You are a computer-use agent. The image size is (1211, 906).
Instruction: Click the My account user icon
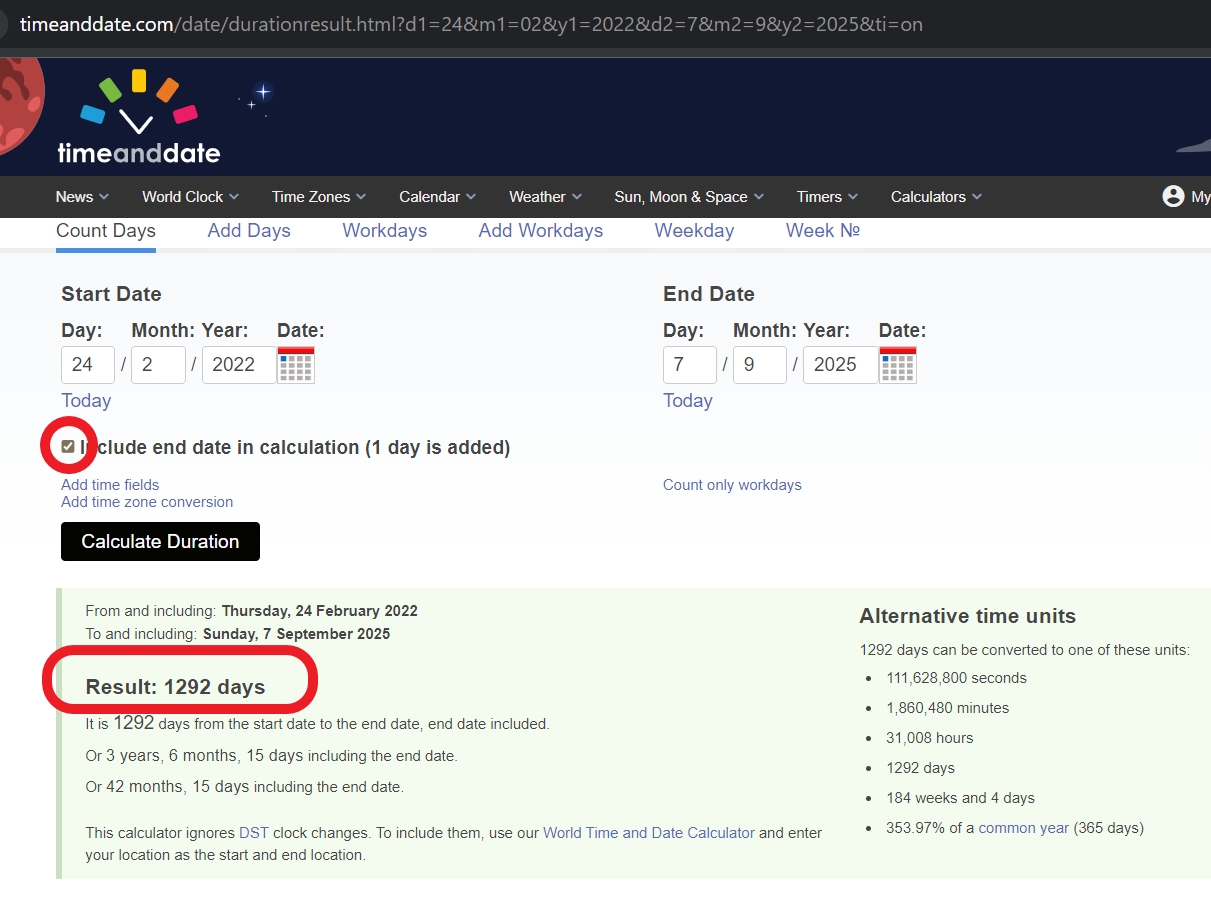pyautogui.click(x=1173, y=196)
